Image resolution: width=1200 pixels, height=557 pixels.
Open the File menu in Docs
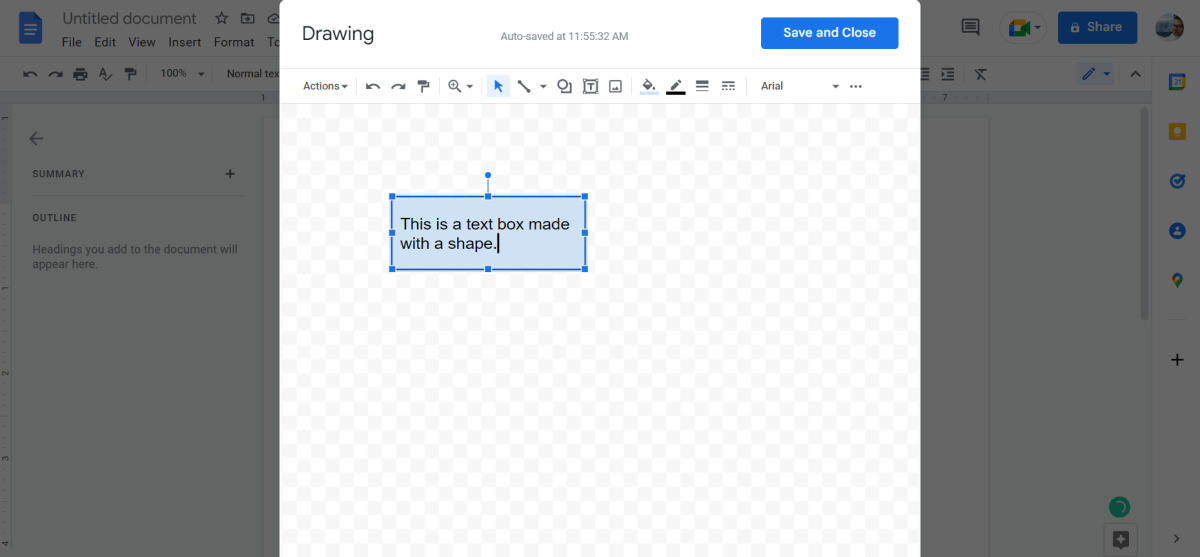(x=71, y=42)
